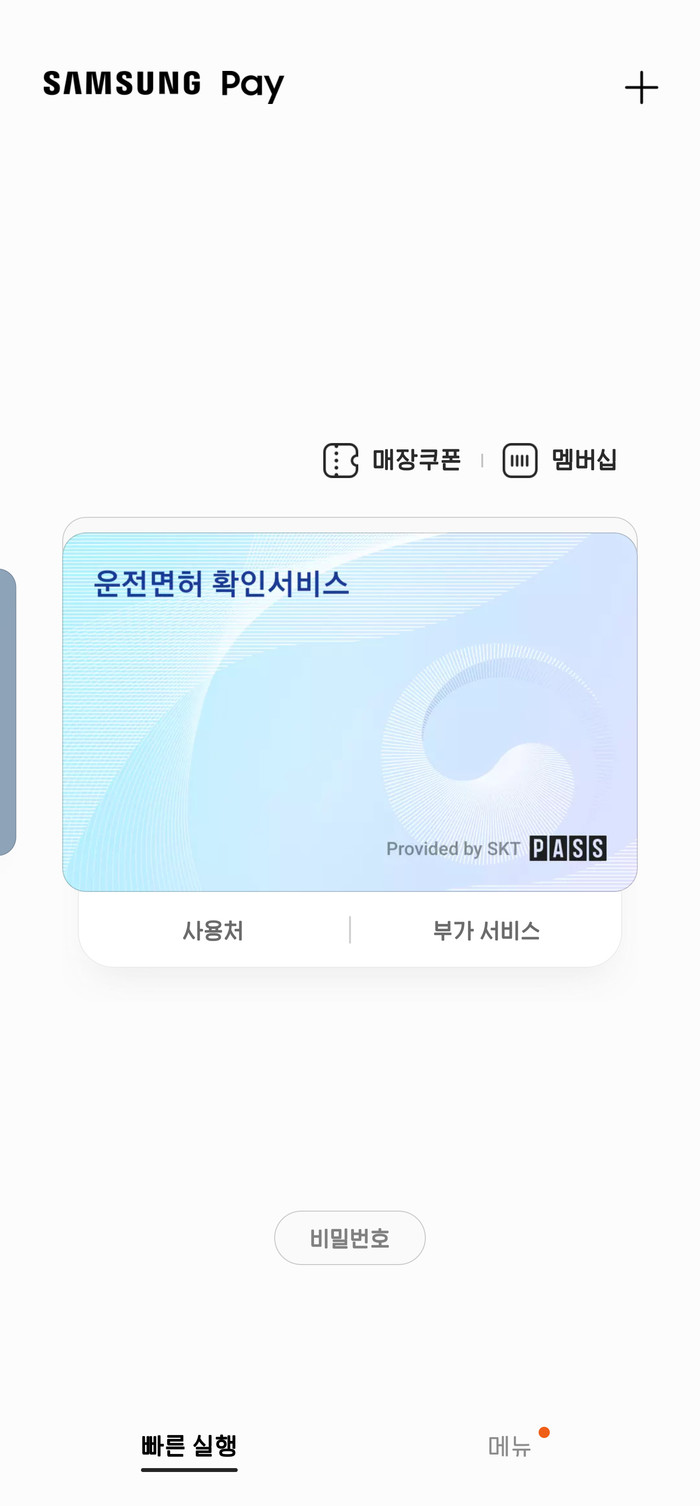Open 부가 서비스 below the card
Viewport: 700px width, 1506px height.
click(486, 931)
